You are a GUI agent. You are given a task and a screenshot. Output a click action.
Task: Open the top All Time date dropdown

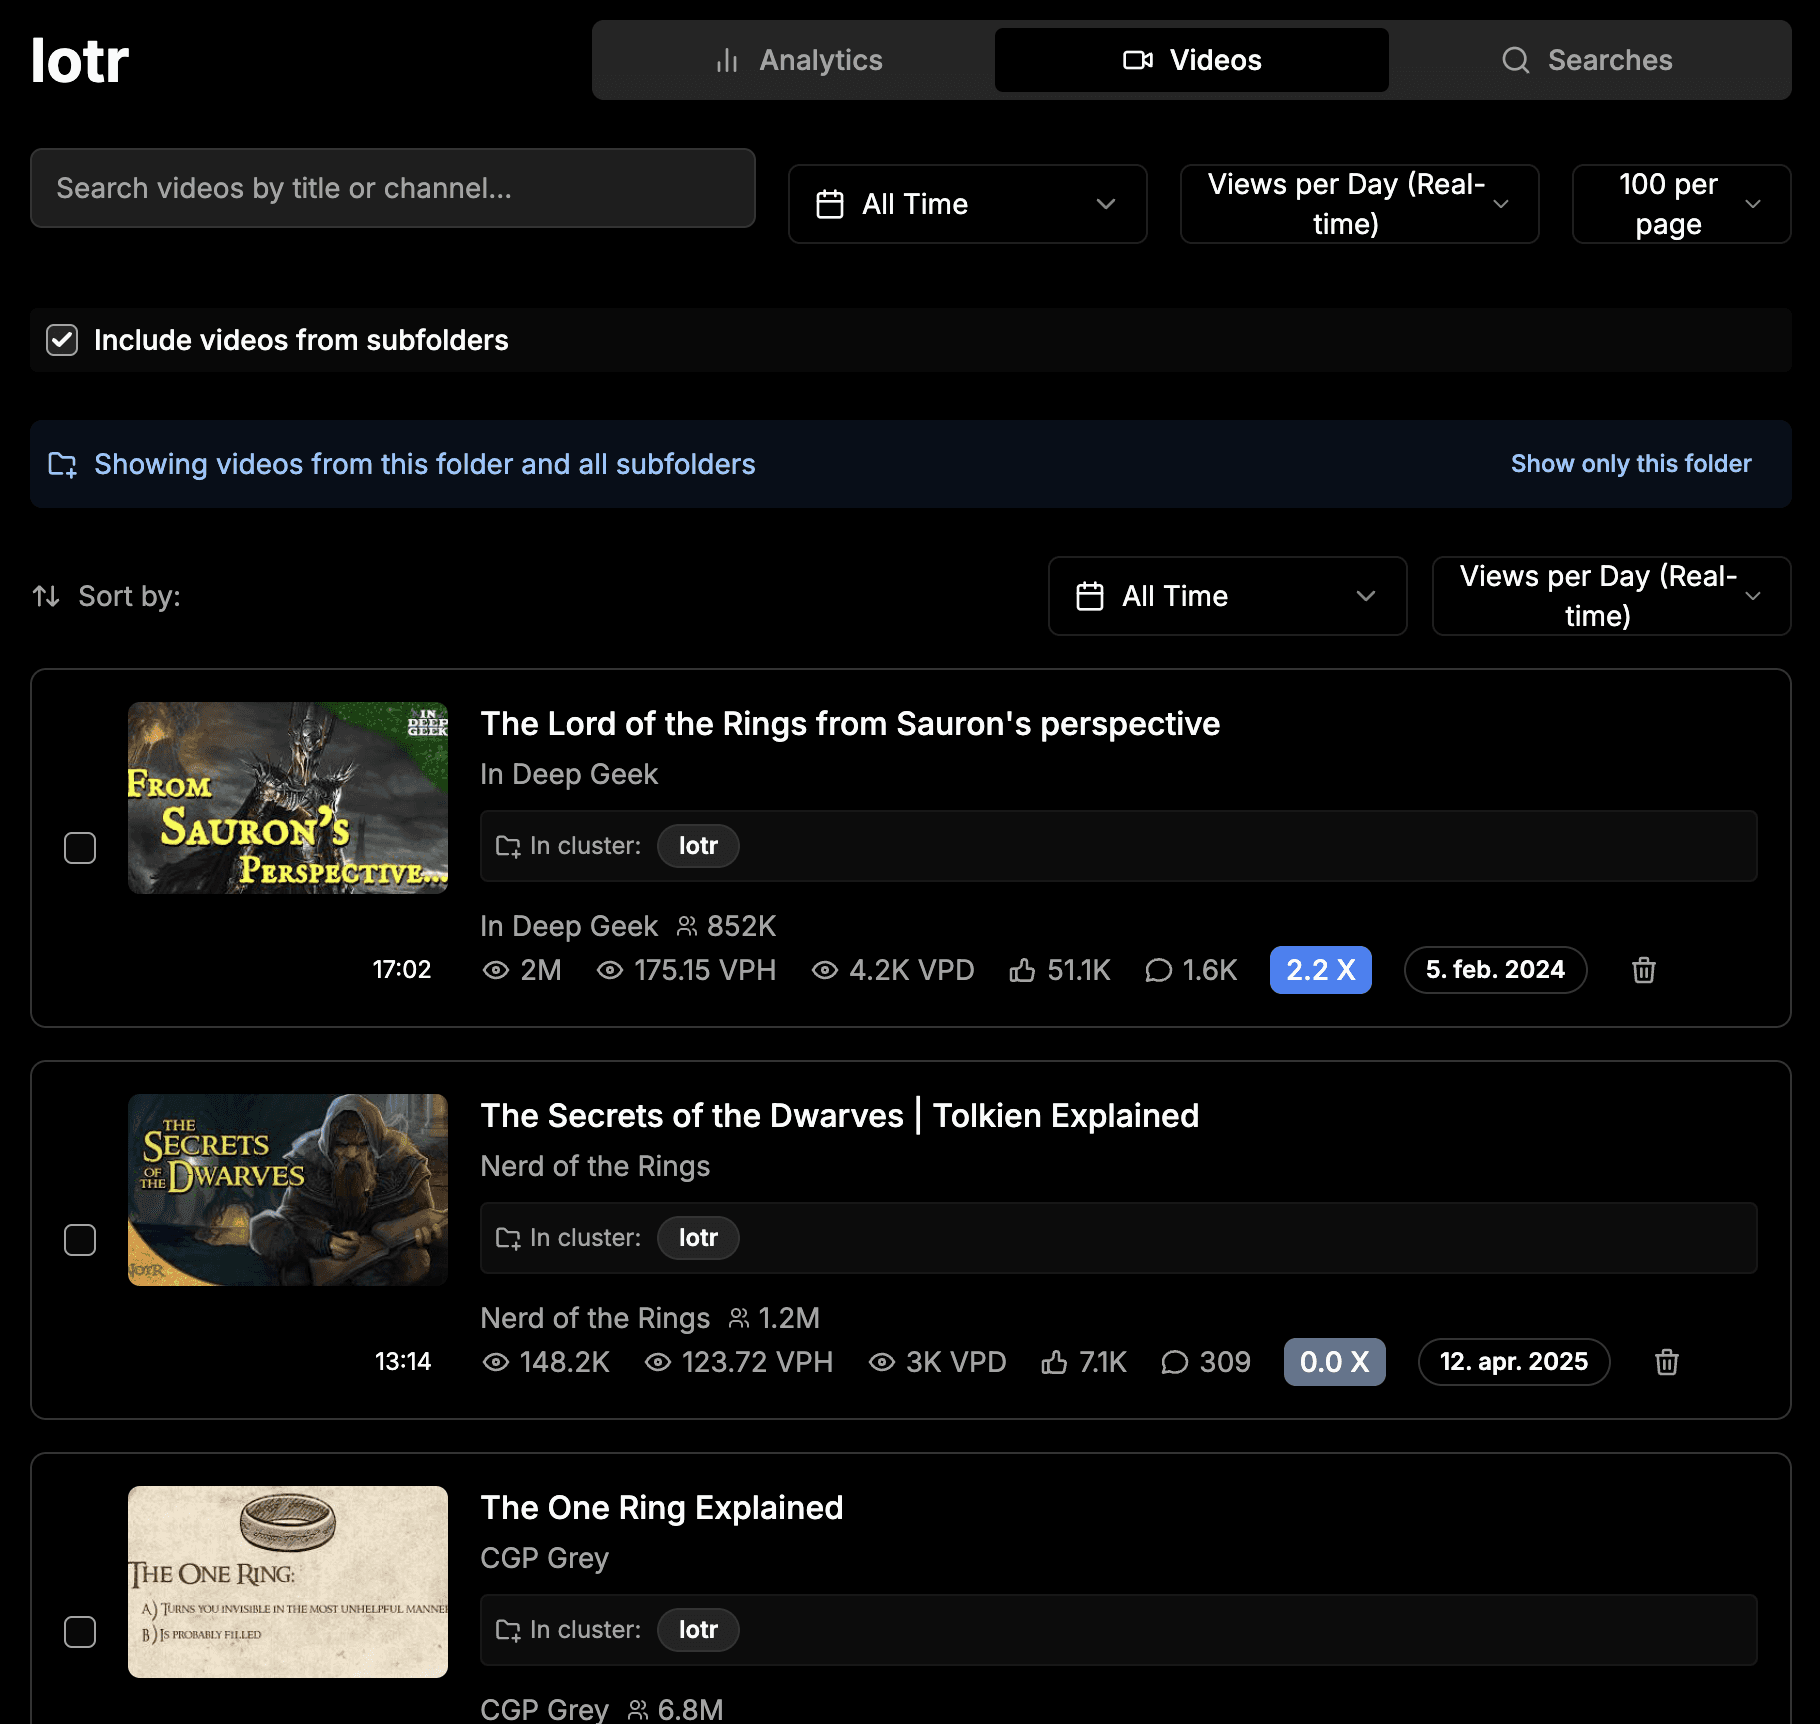click(x=967, y=204)
